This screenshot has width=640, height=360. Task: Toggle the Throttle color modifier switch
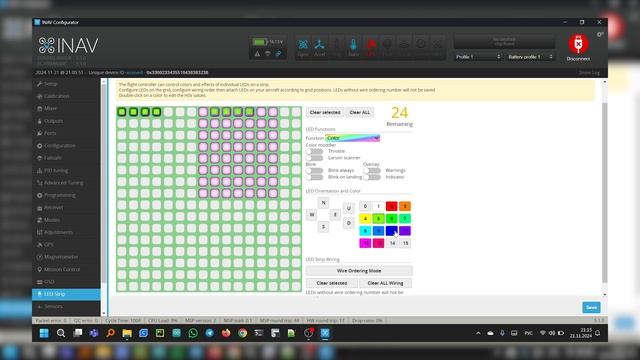click(314, 151)
